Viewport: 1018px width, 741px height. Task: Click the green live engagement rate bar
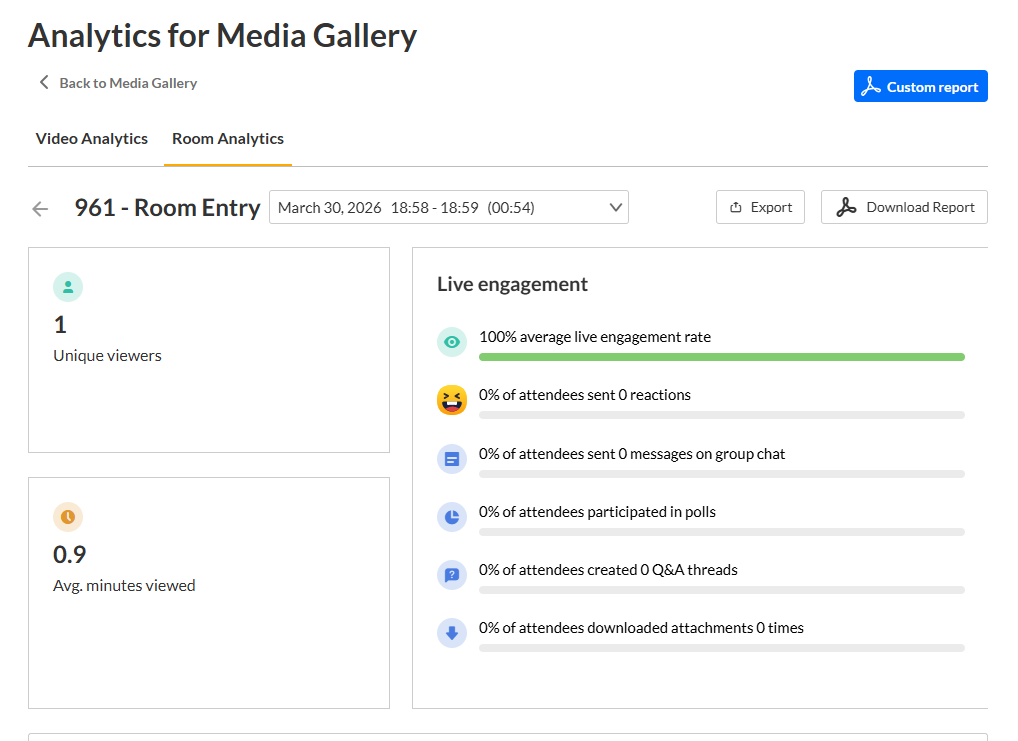point(721,357)
